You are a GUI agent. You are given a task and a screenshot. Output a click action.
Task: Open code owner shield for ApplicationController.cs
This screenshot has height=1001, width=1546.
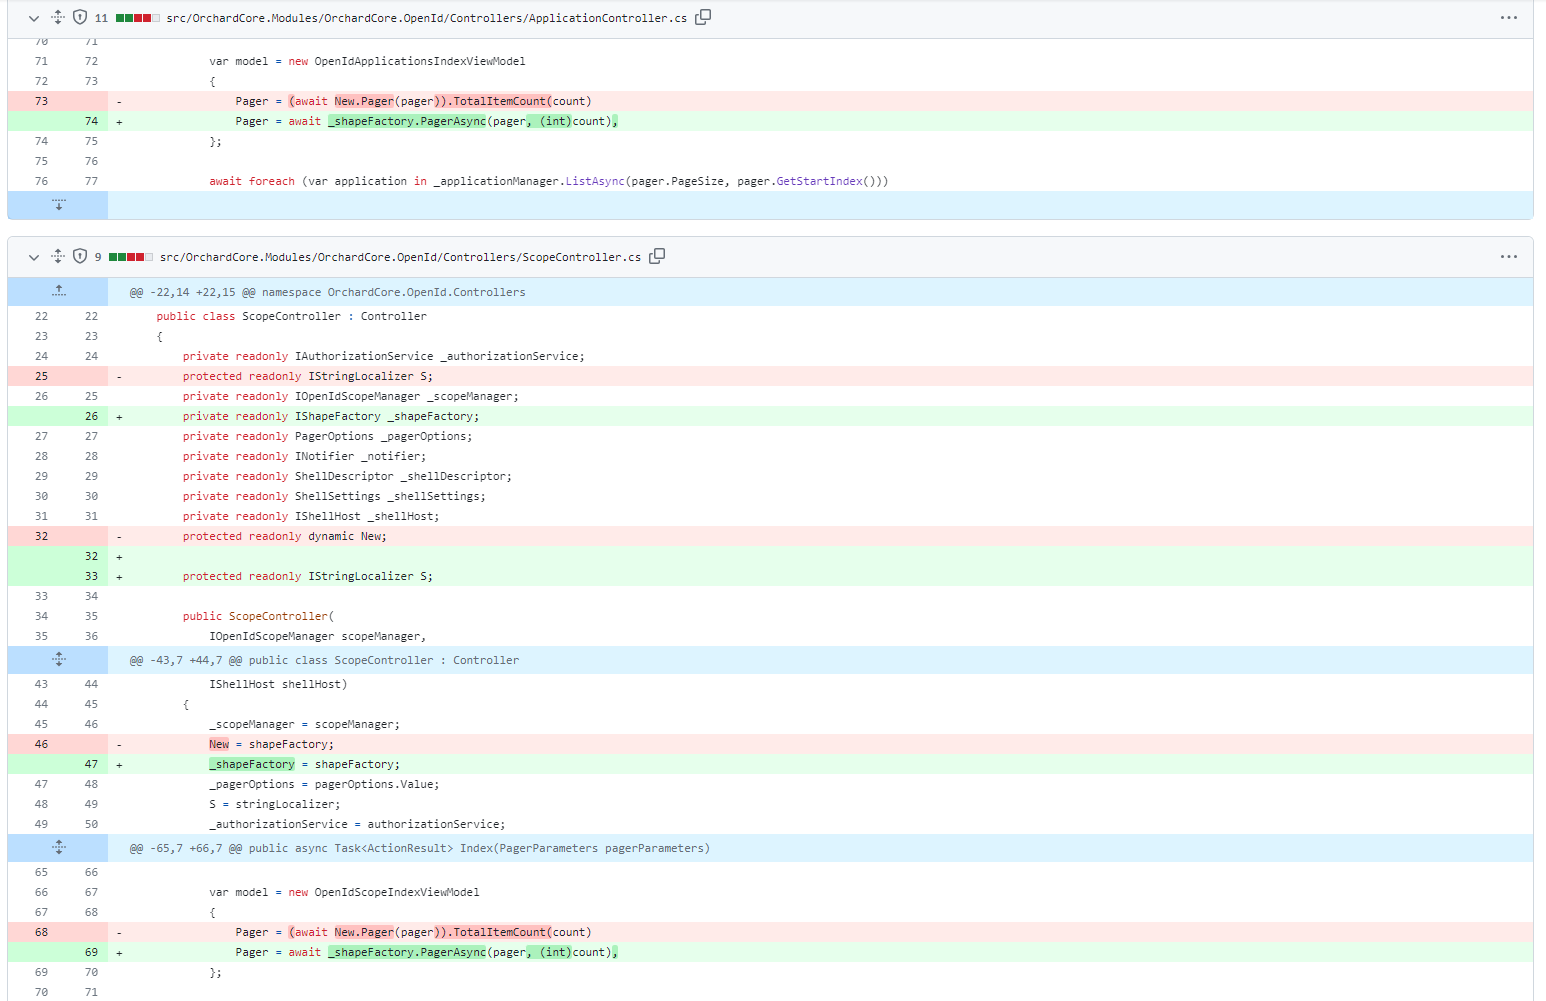80,17
